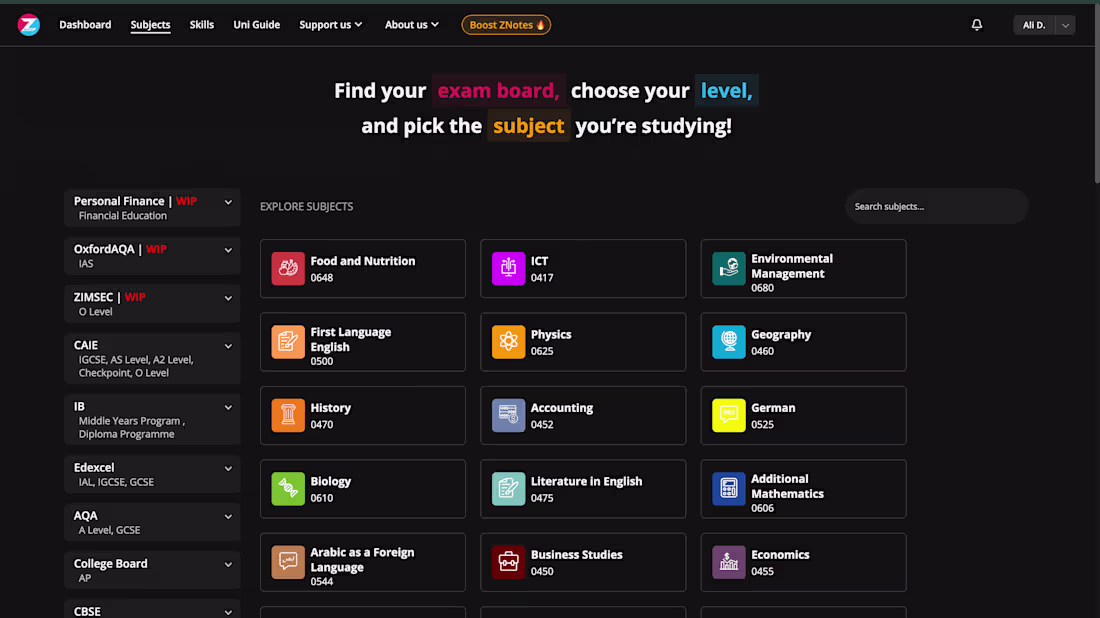Click the Additional Mathematics calculator icon
The height and width of the screenshot is (618, 1100).
coord(728,489)
